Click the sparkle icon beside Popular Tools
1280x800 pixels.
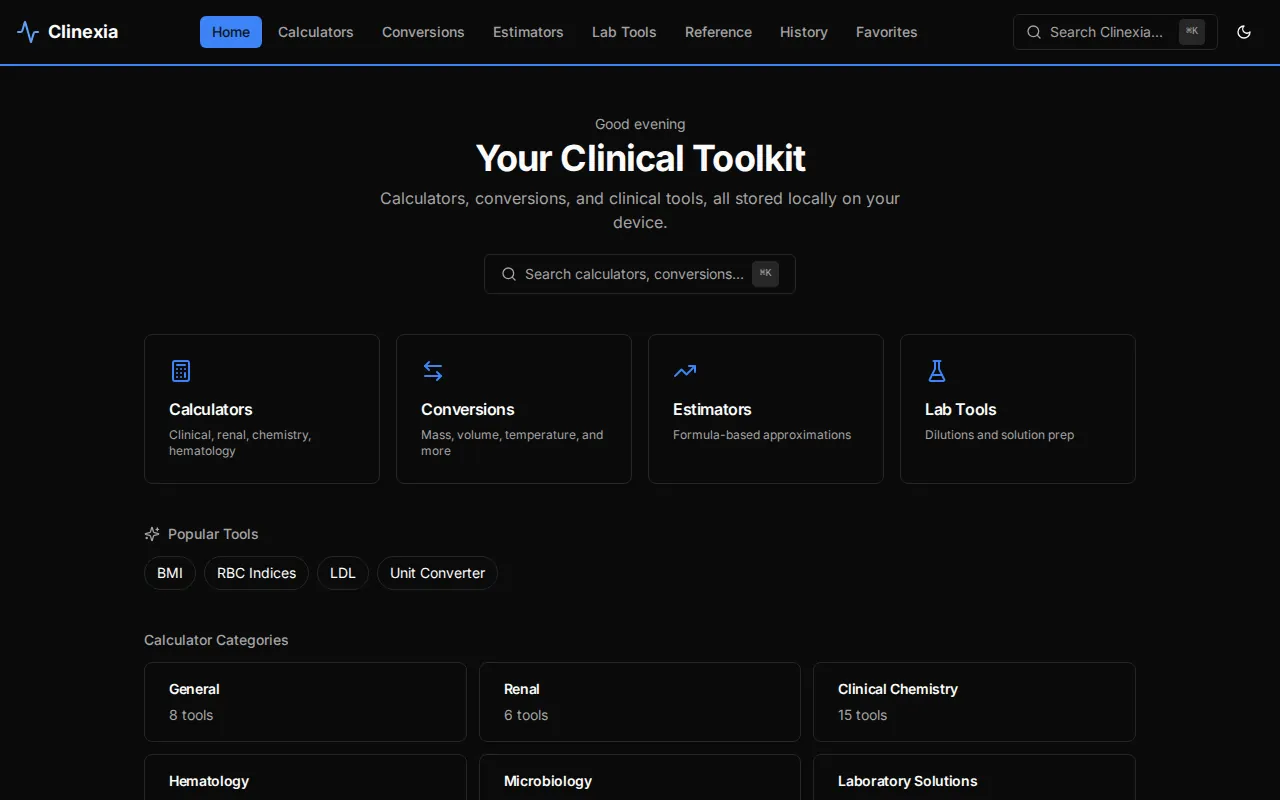[152, 534]
